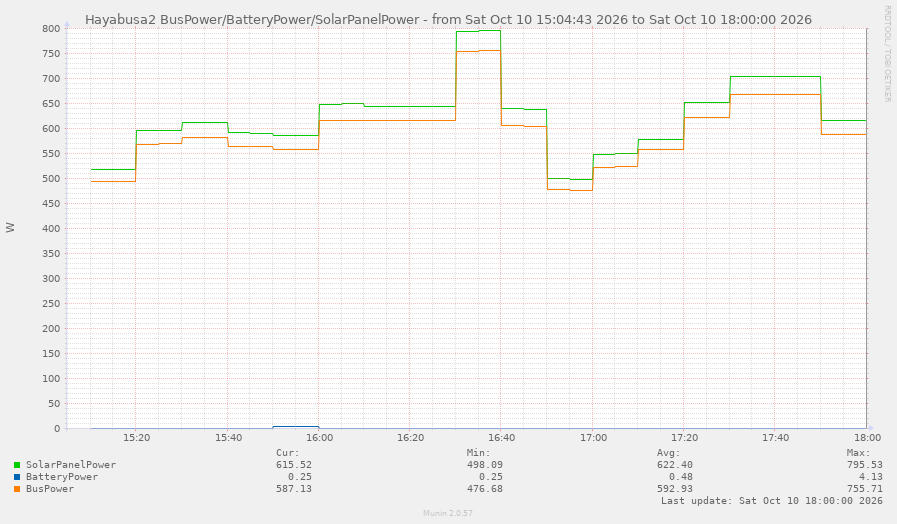Click the 17:20 time axis label
This screenshot has height=524, width=897.
[x=684, y=438]
